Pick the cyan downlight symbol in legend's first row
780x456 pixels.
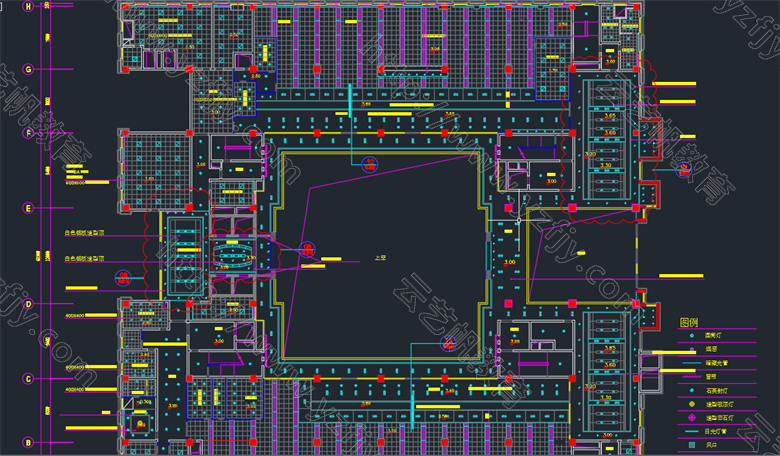(x=691, y=336)
